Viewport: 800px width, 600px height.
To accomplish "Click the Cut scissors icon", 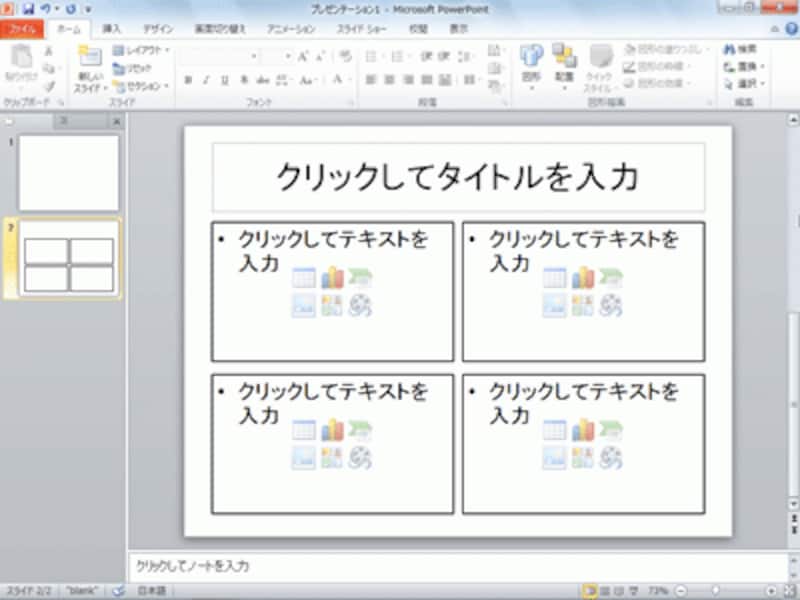I will point(48,51).
